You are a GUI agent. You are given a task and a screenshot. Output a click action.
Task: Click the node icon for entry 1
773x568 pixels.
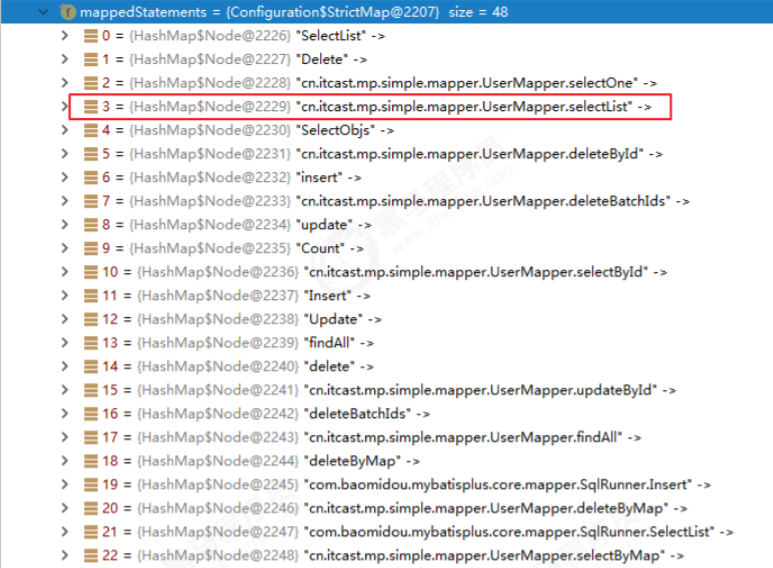[x=91, y=59]
